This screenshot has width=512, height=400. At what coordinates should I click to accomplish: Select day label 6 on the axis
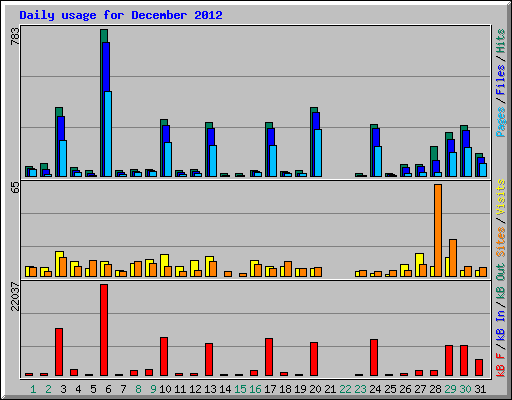click(x=108, y=389)
